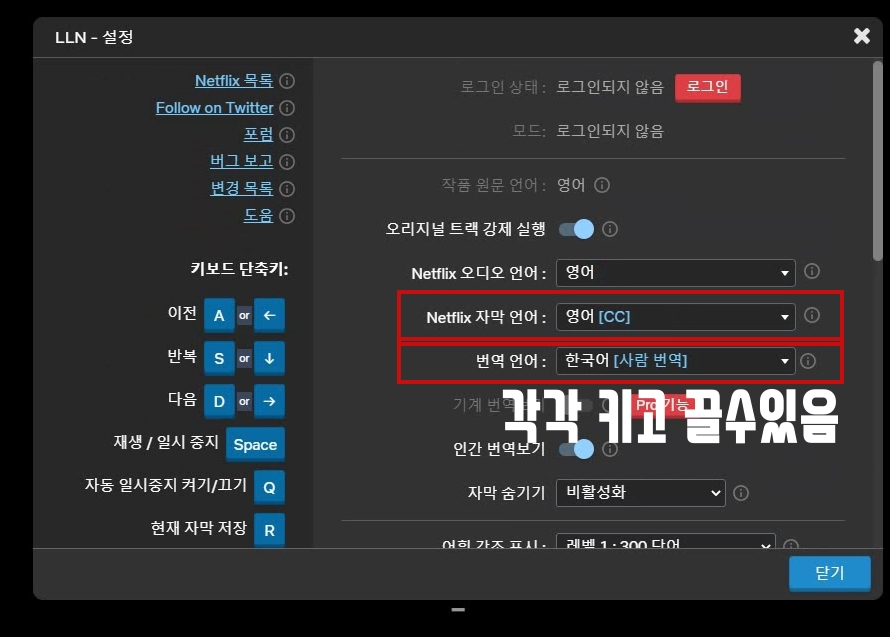890x637 pixels.
Task: Click the red 로그인 button
Action: [707, 87]
